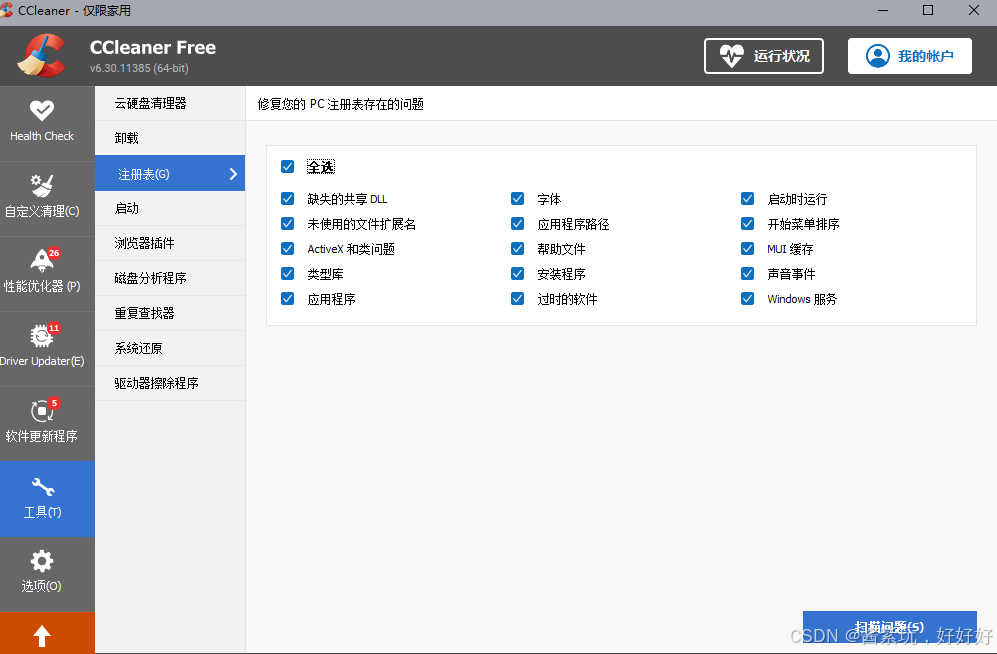Viewport: 997px width, 654px height.
Task: Open 浏览器插件 menu item
Action: (x=170, y=243)
